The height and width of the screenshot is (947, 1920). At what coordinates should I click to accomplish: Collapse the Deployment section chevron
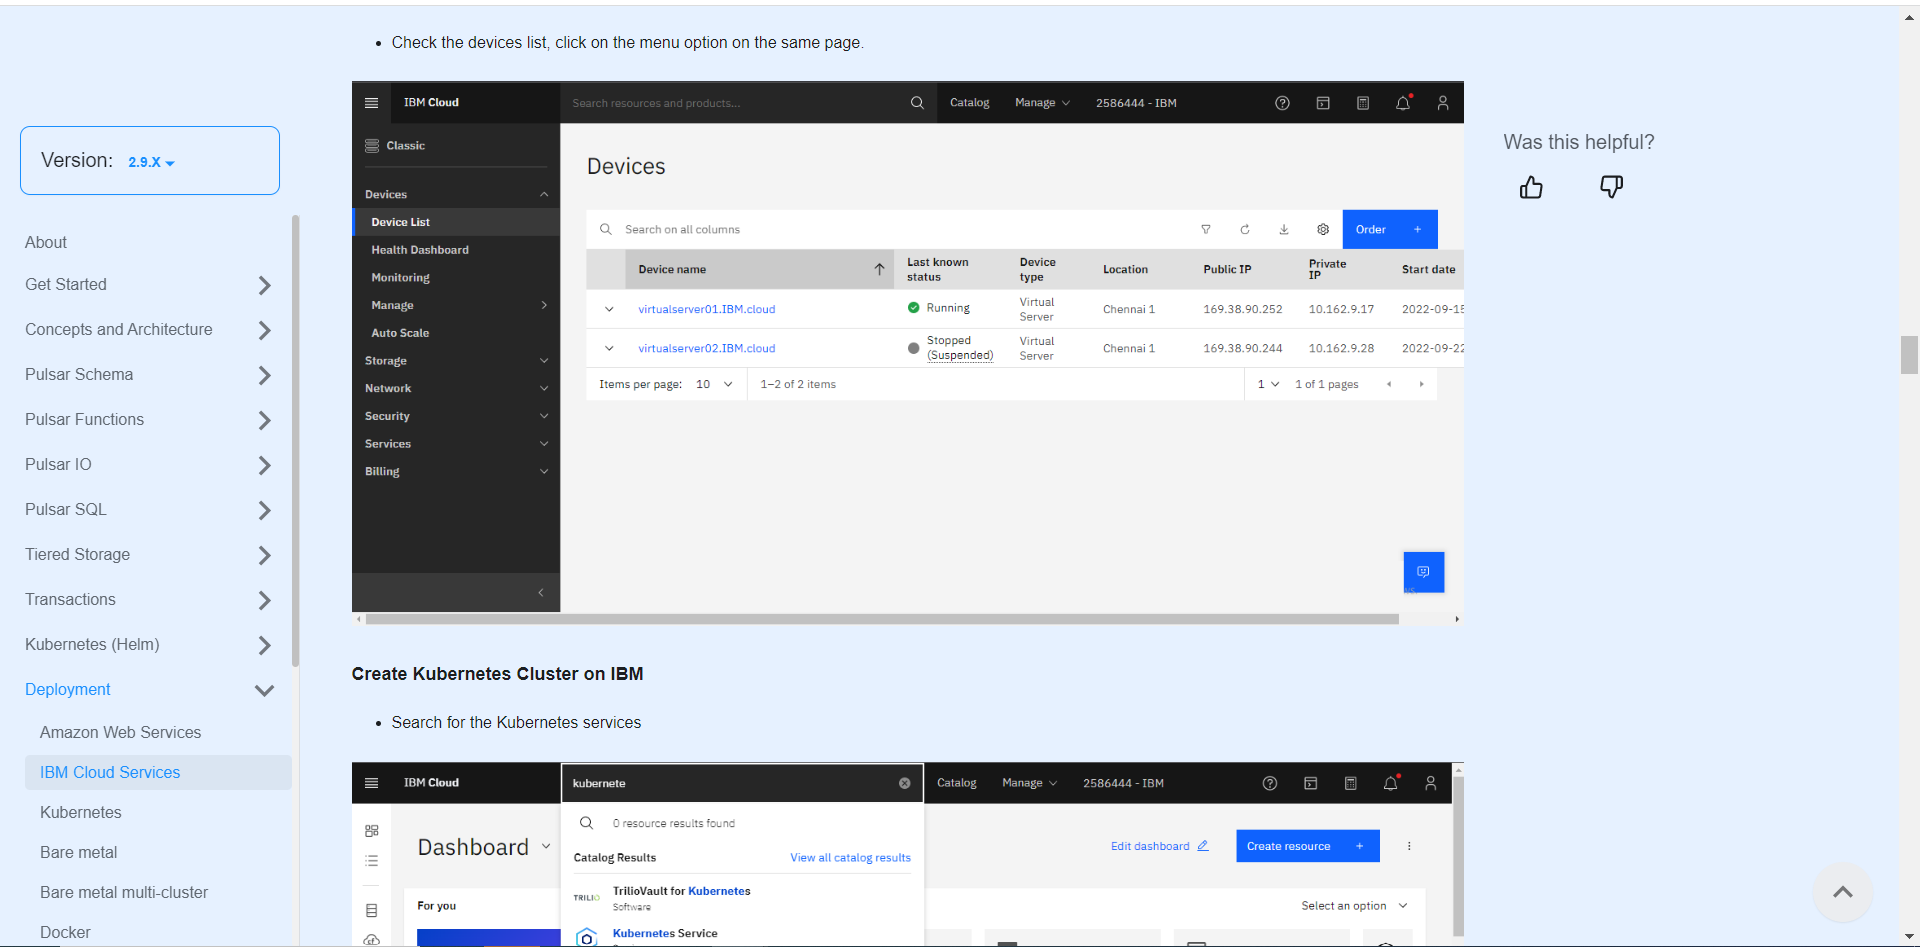point(264,690)
